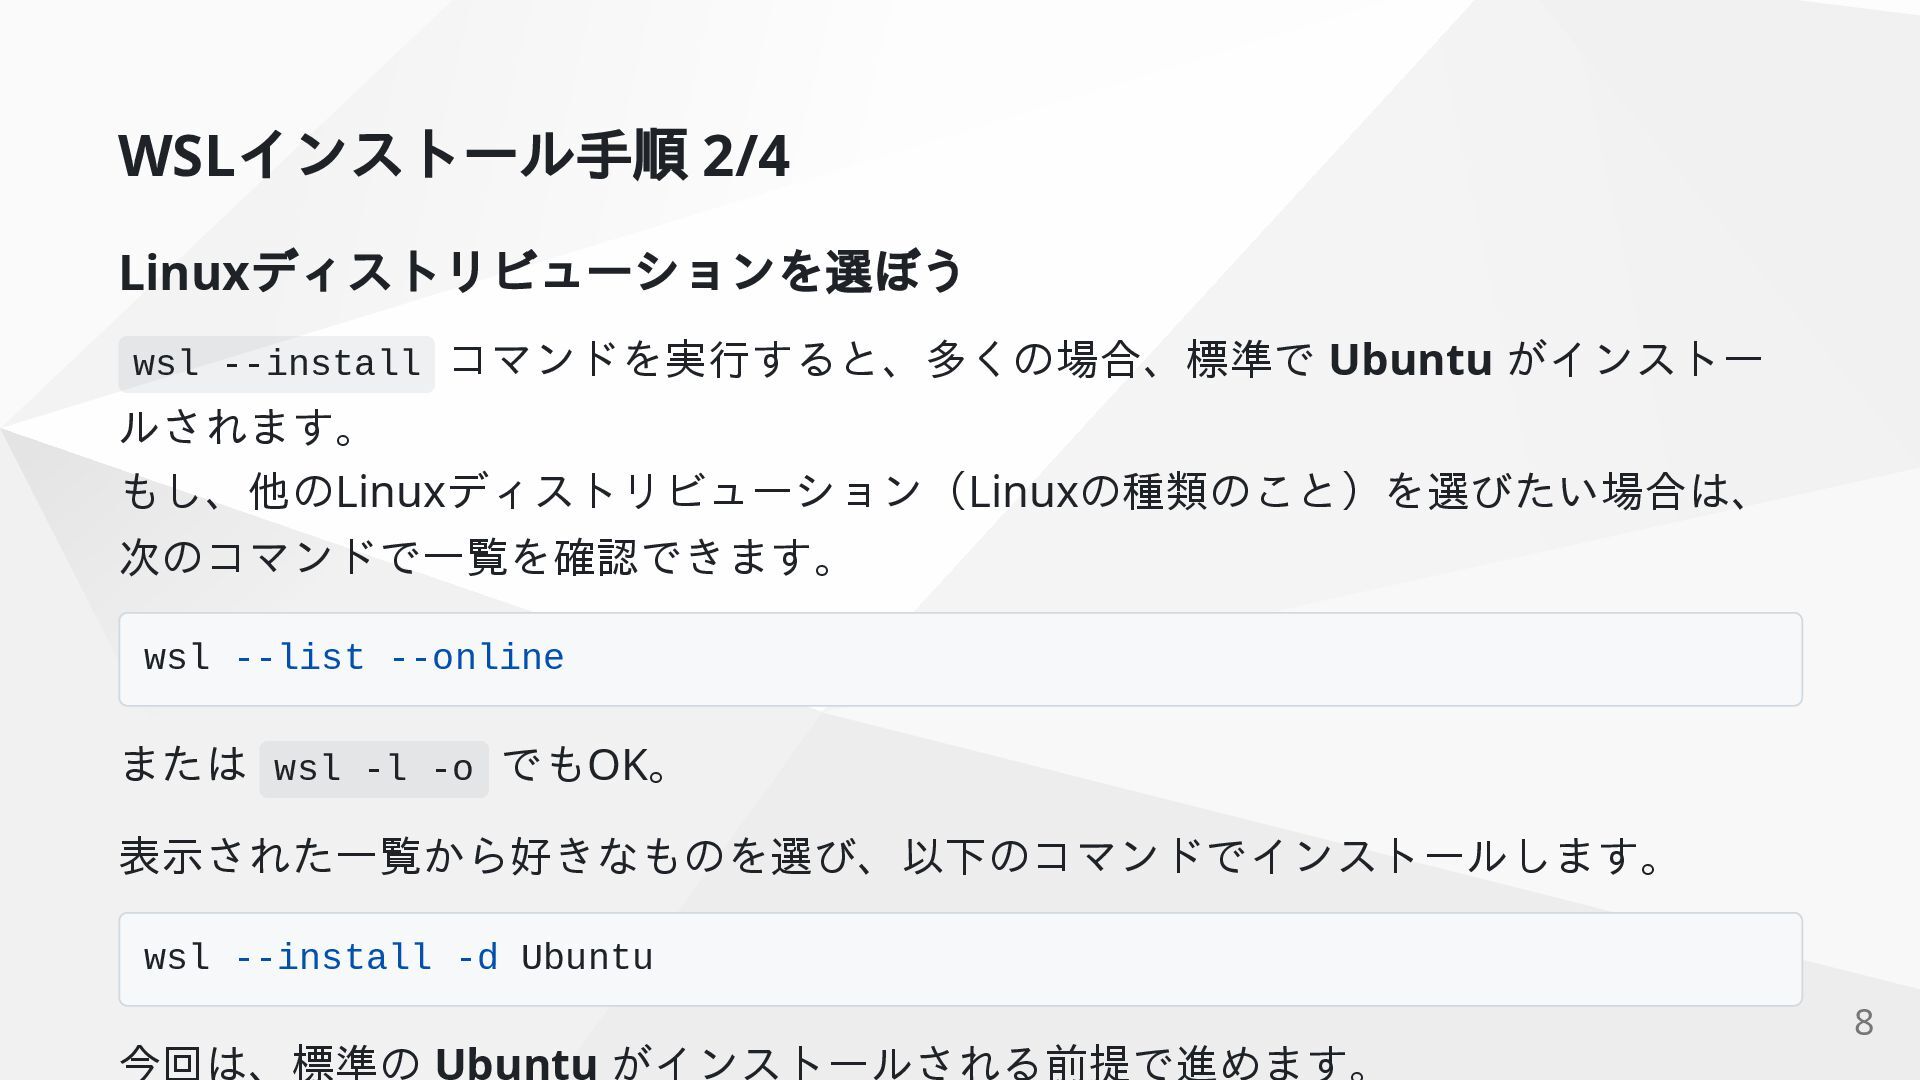The image size is (1920, 1080).
Task: Click the --install flag in lower code block
Action: pyautogui.click(x=332, y=958)
